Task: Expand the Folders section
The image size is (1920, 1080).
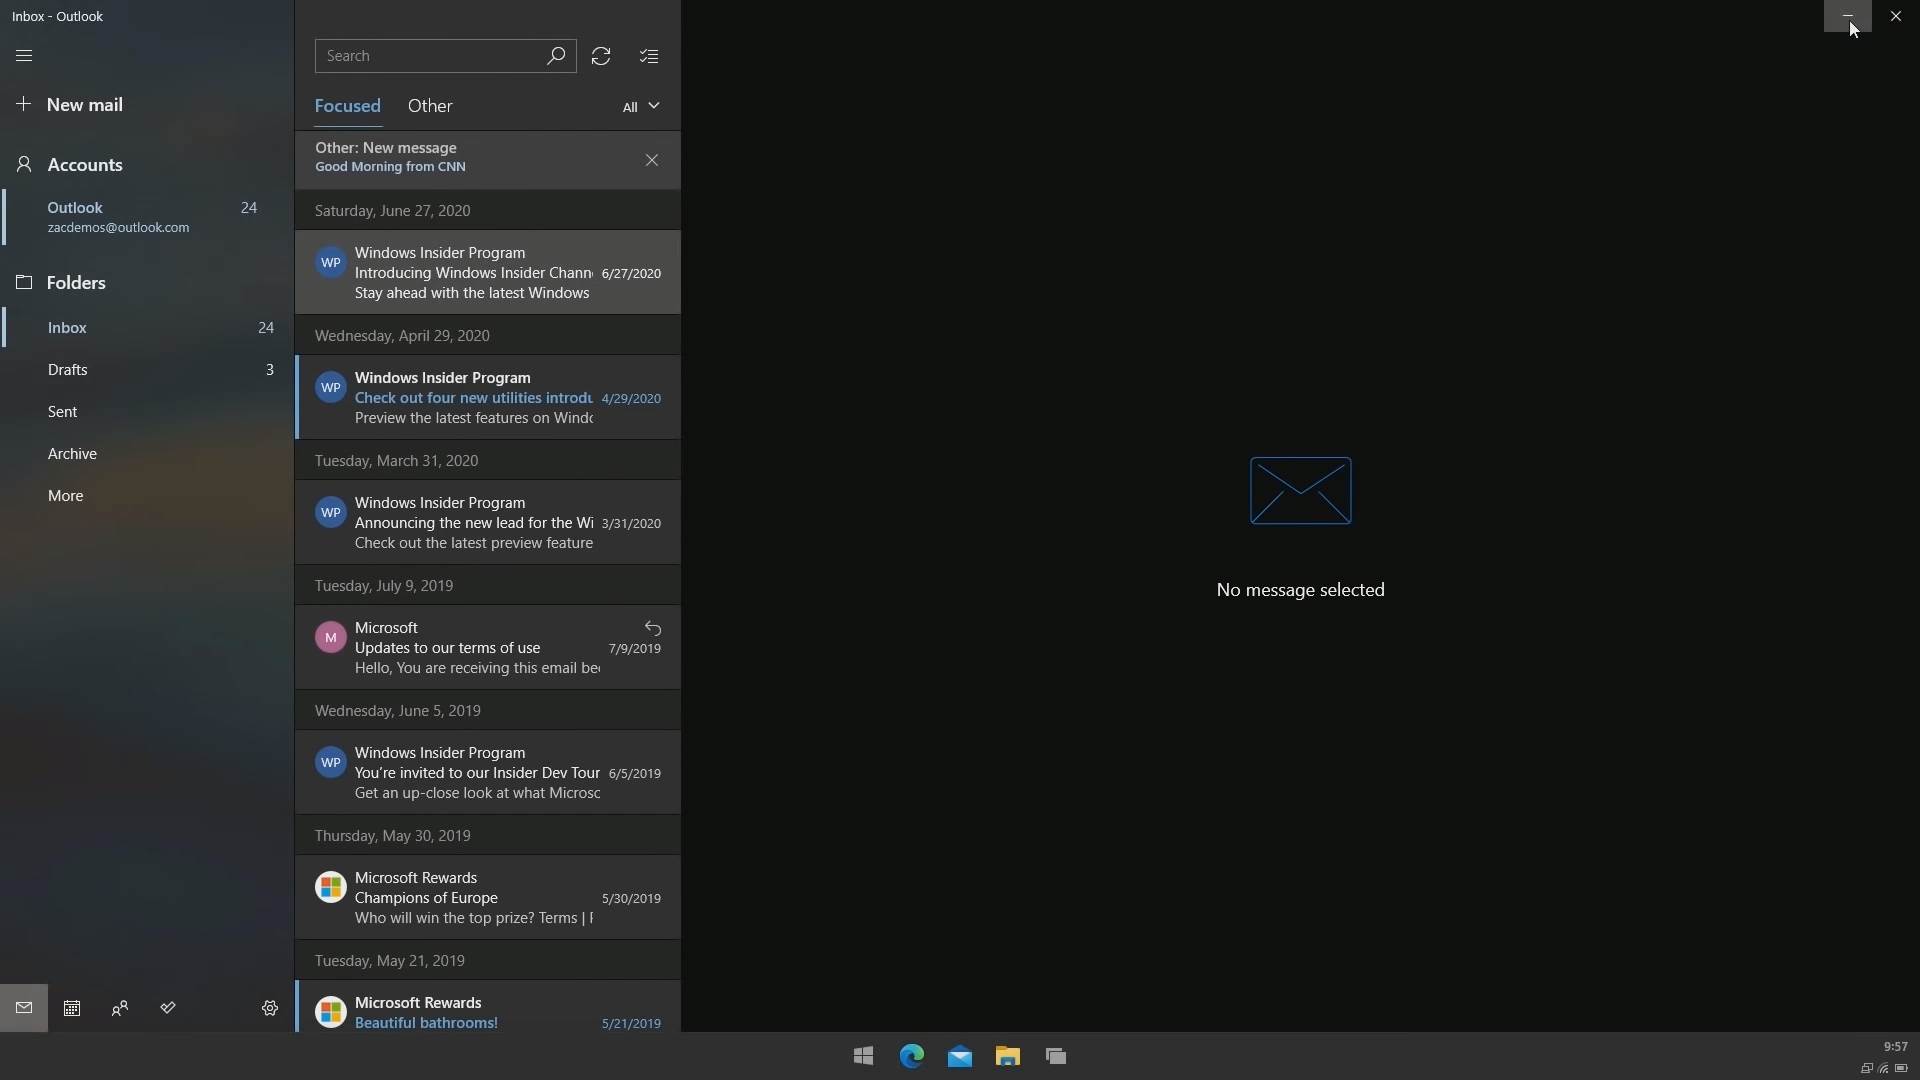Action: [75, 283]
